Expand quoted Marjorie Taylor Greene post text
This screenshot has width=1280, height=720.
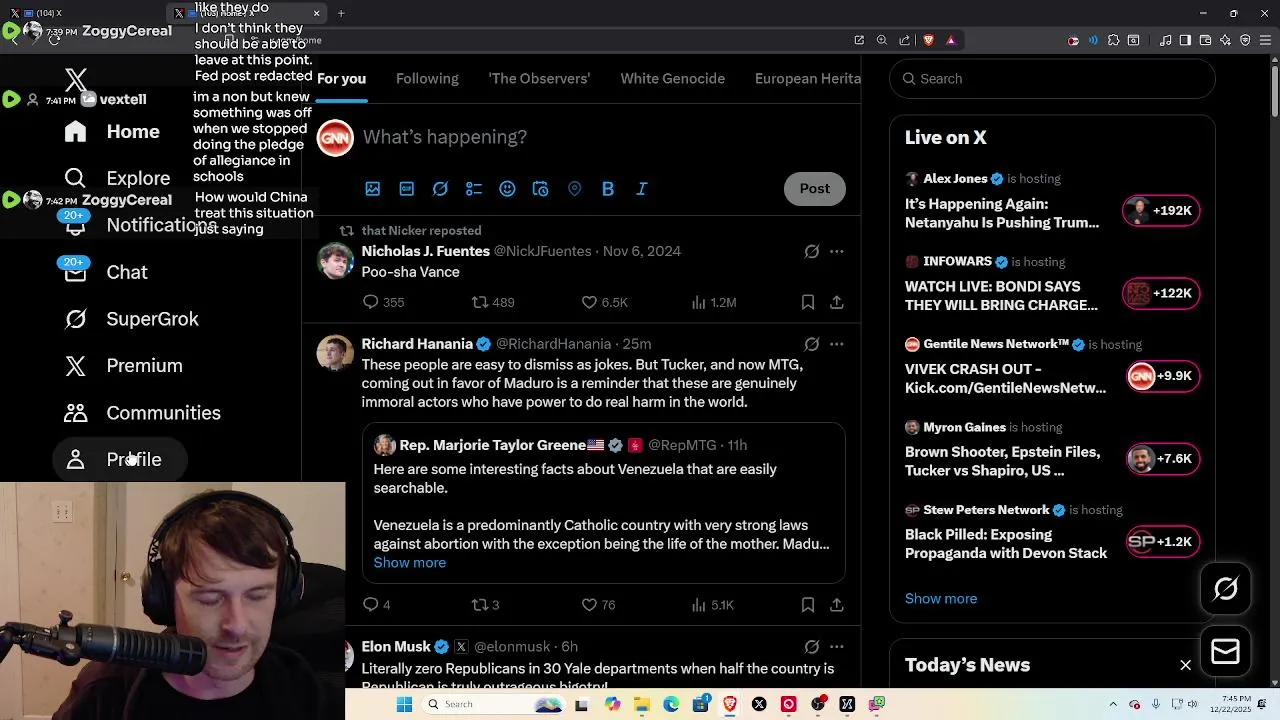410,563
